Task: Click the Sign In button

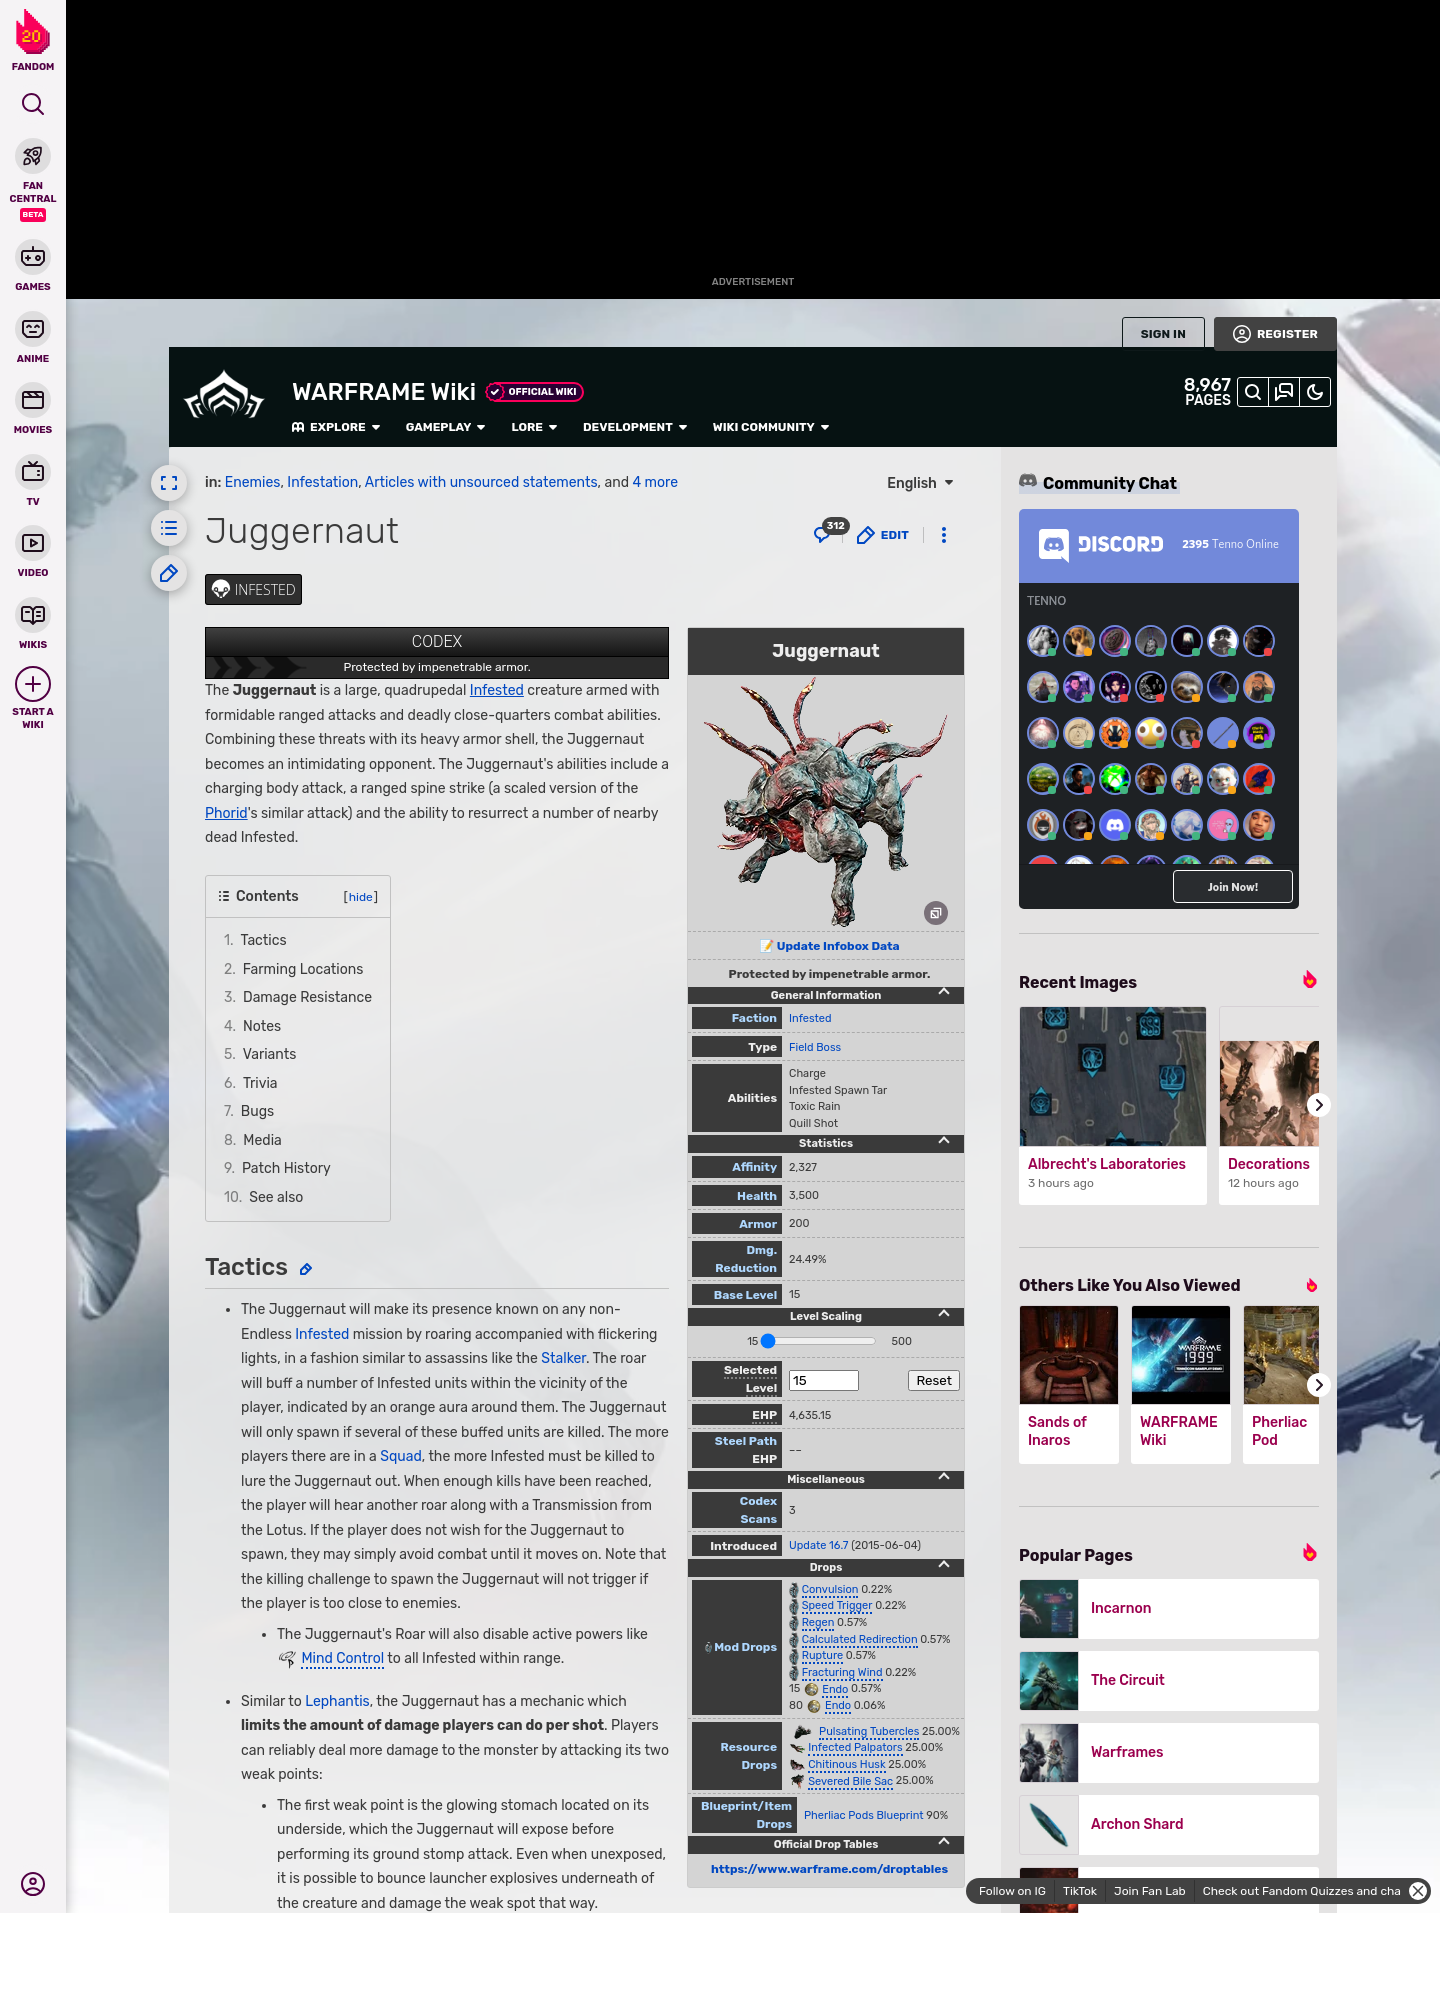Action: 1163,334
